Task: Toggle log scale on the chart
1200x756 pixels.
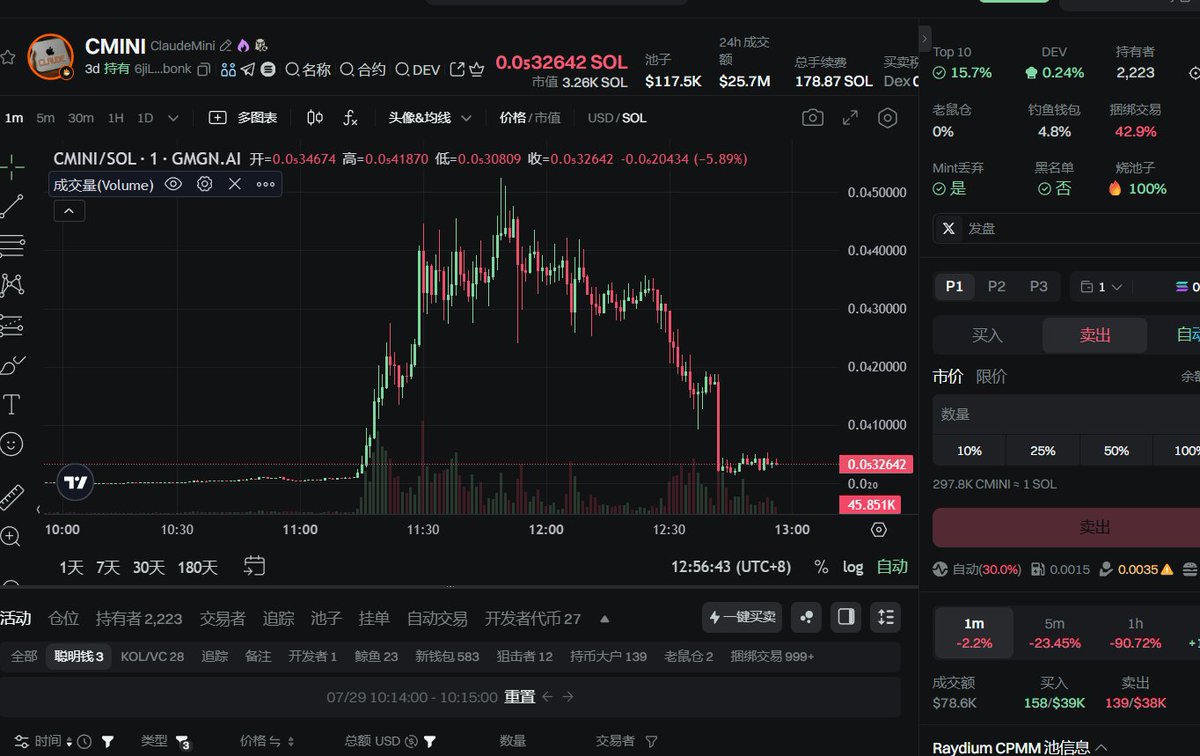Action: click(853, 567)
